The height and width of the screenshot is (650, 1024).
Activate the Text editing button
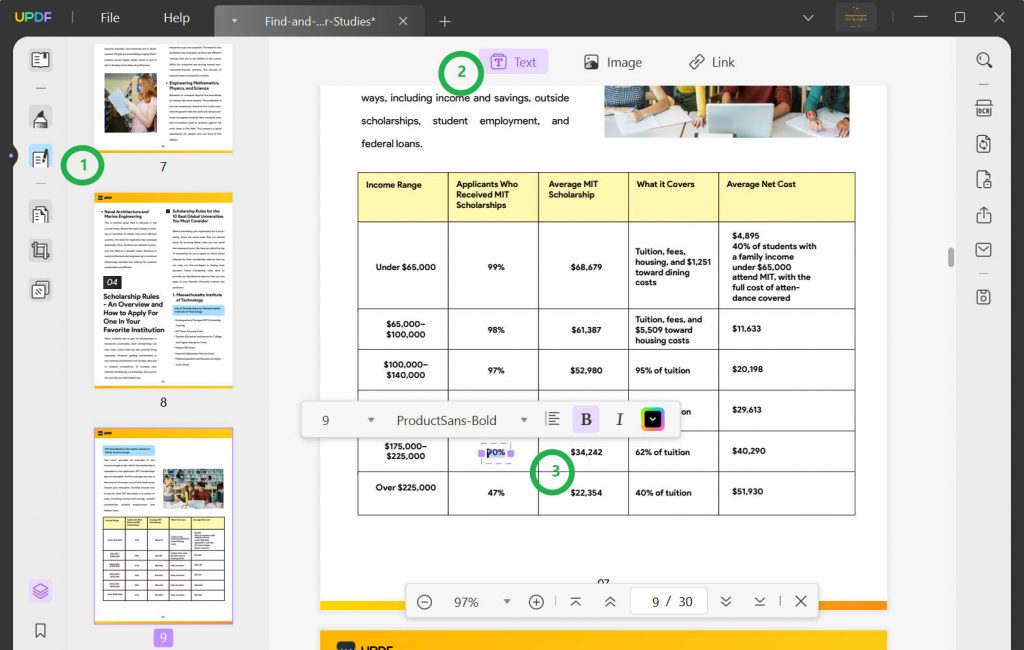click(x=513, y=61)
